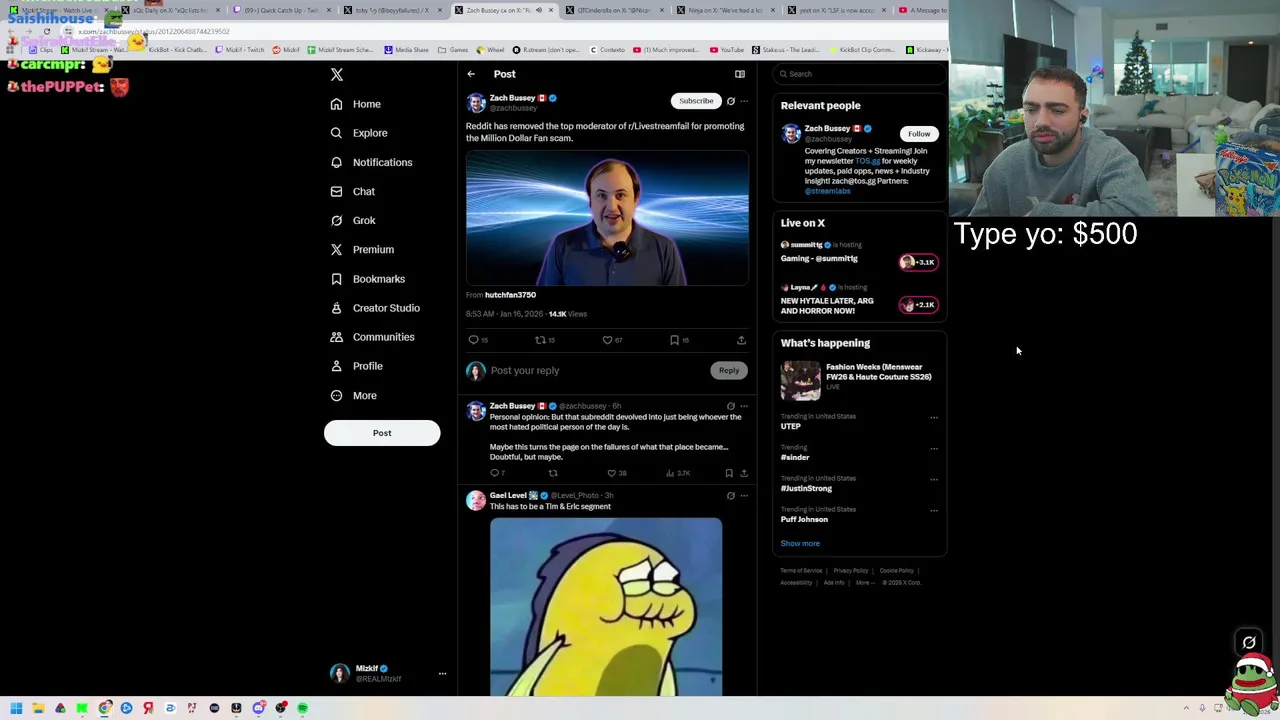The height and width of the screenshot is (720, 1280).
Task: Expand the More menu in the sidebar
Action: 353,395
